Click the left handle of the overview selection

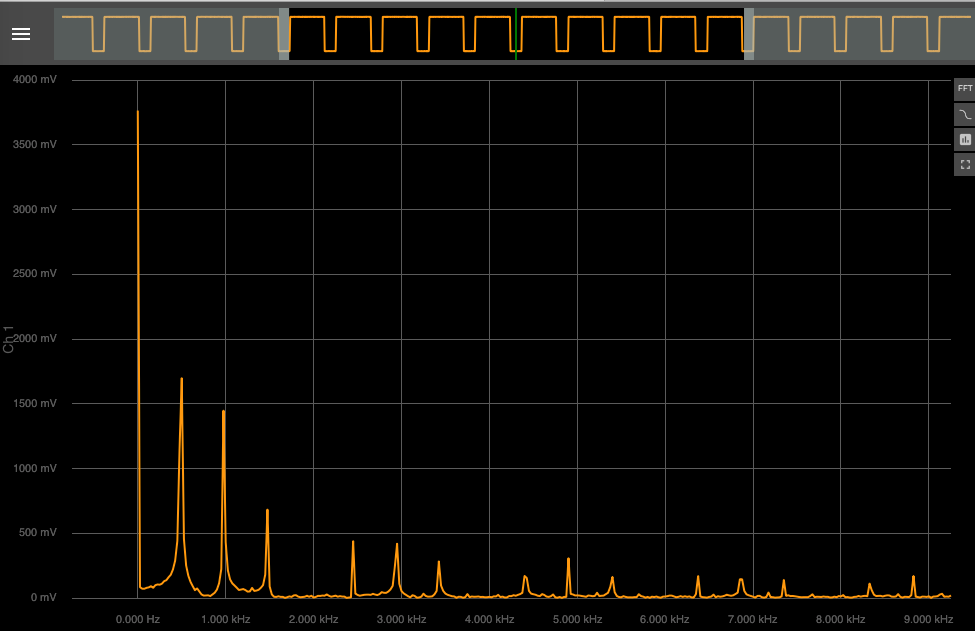(283, 33)
